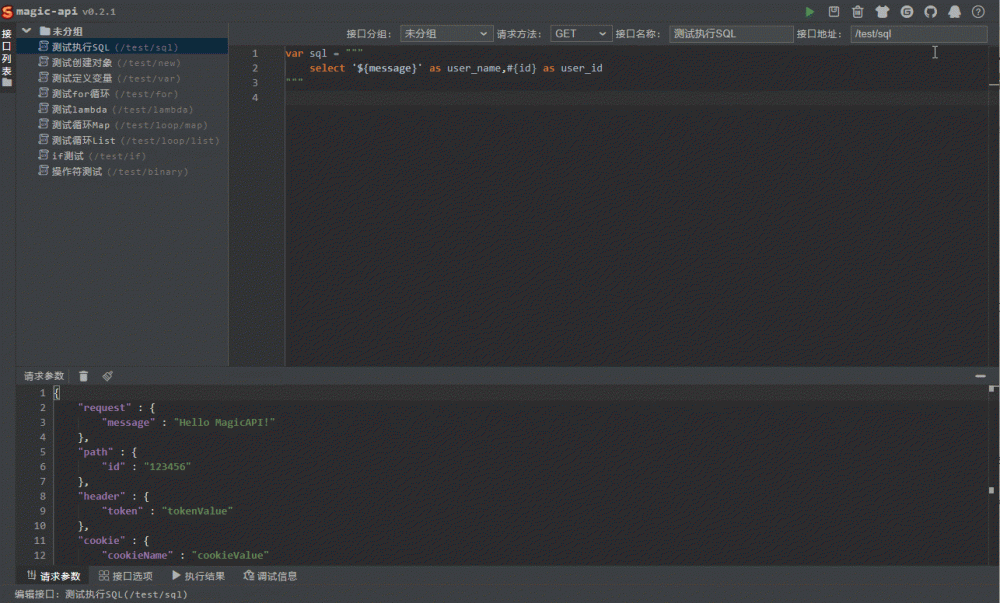
Task: Click the 接口地址 path input field
Action: (x=918, y=33)
